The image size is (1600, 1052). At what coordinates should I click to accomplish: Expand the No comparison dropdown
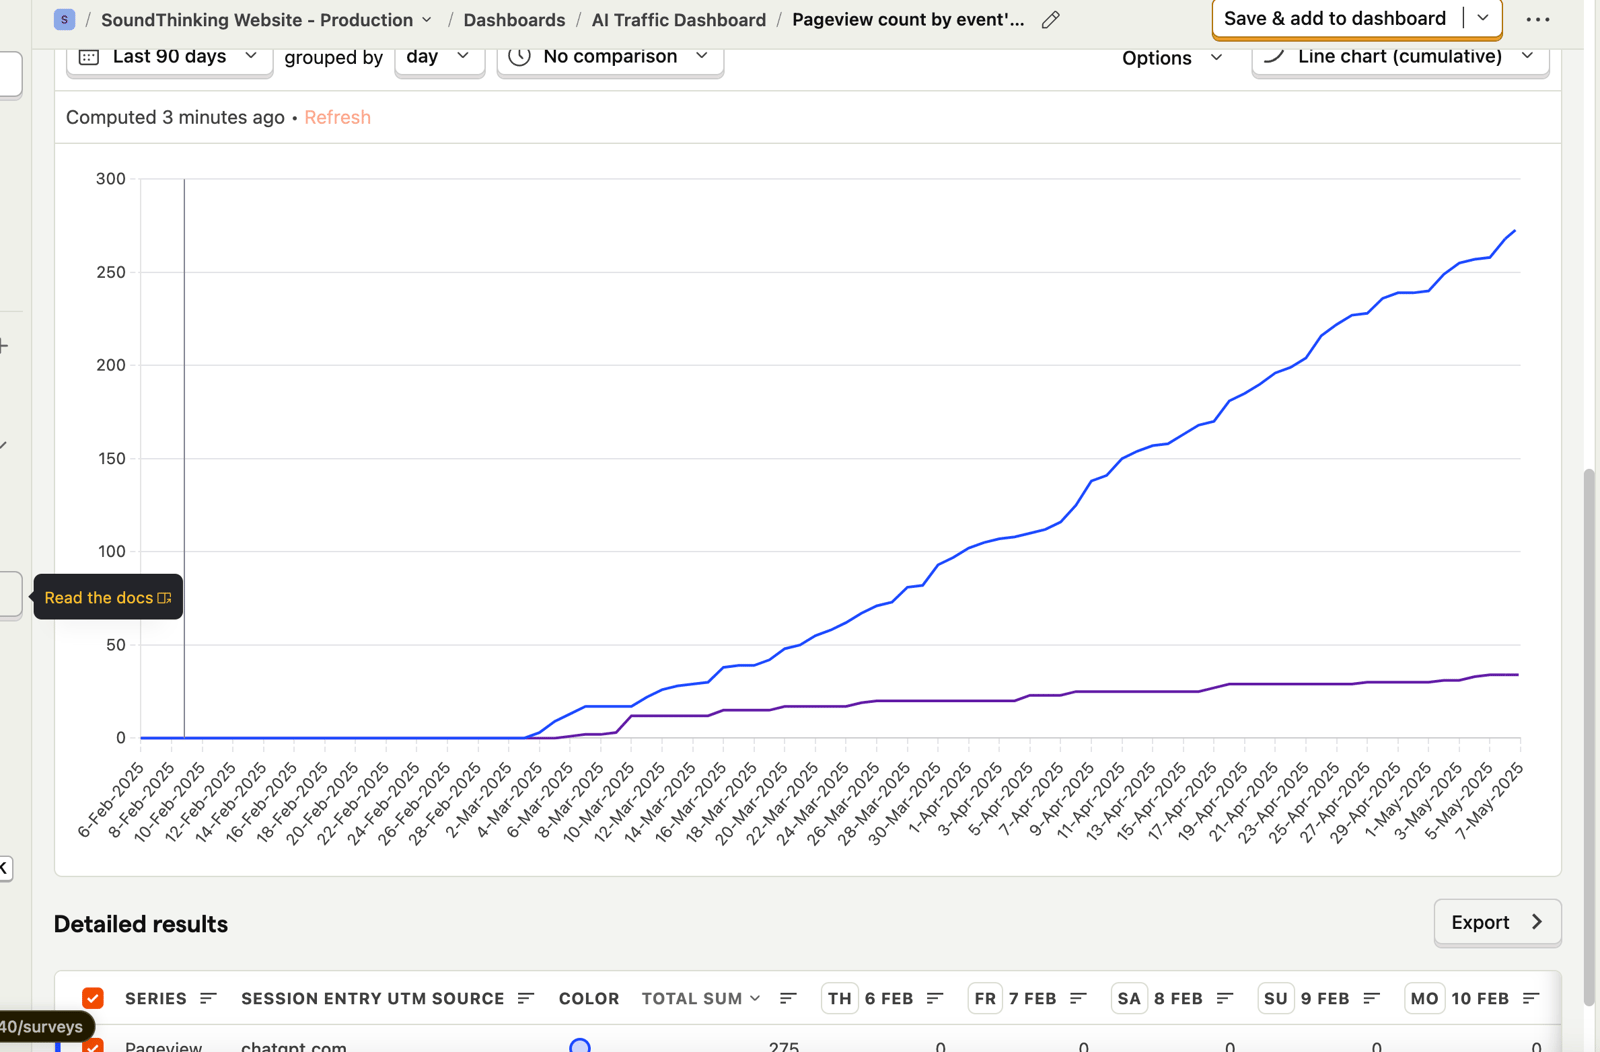coord(610,57)
